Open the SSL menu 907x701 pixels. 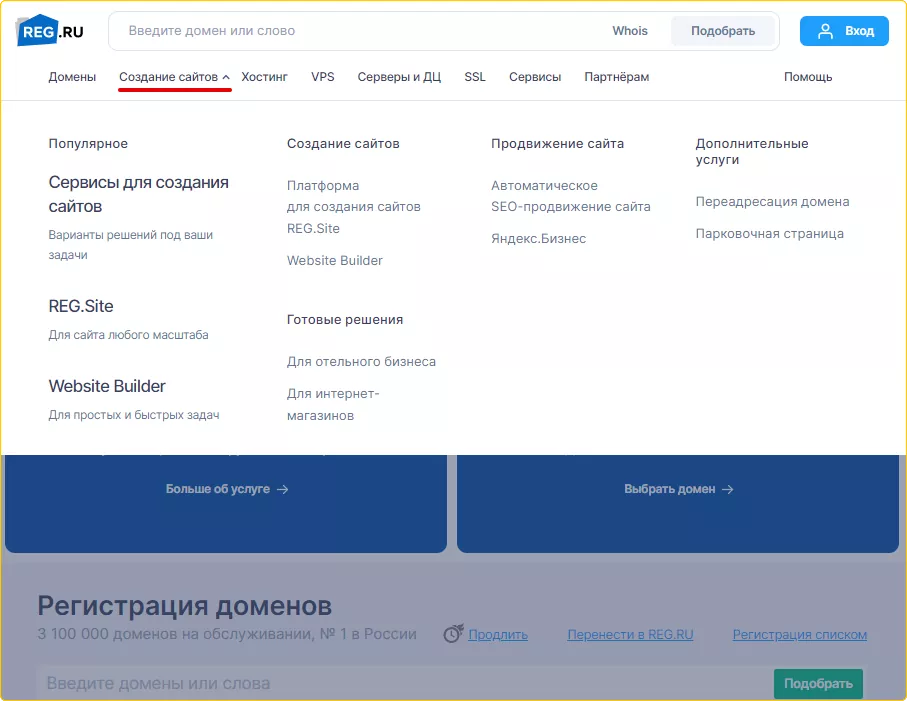tap(474, 77)
